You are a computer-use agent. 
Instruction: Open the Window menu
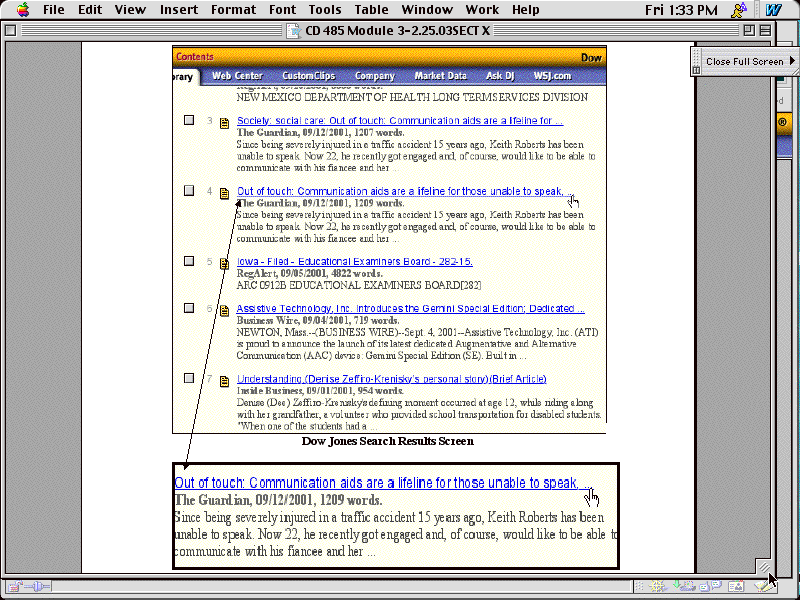427,10
